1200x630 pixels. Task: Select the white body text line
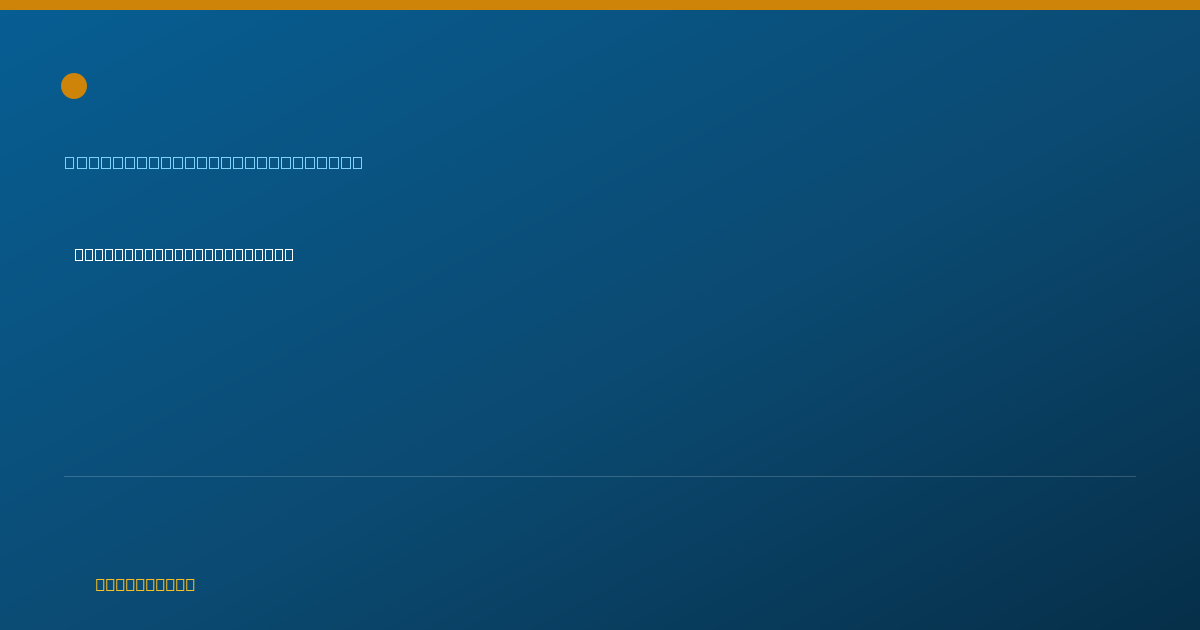point(184,254)
